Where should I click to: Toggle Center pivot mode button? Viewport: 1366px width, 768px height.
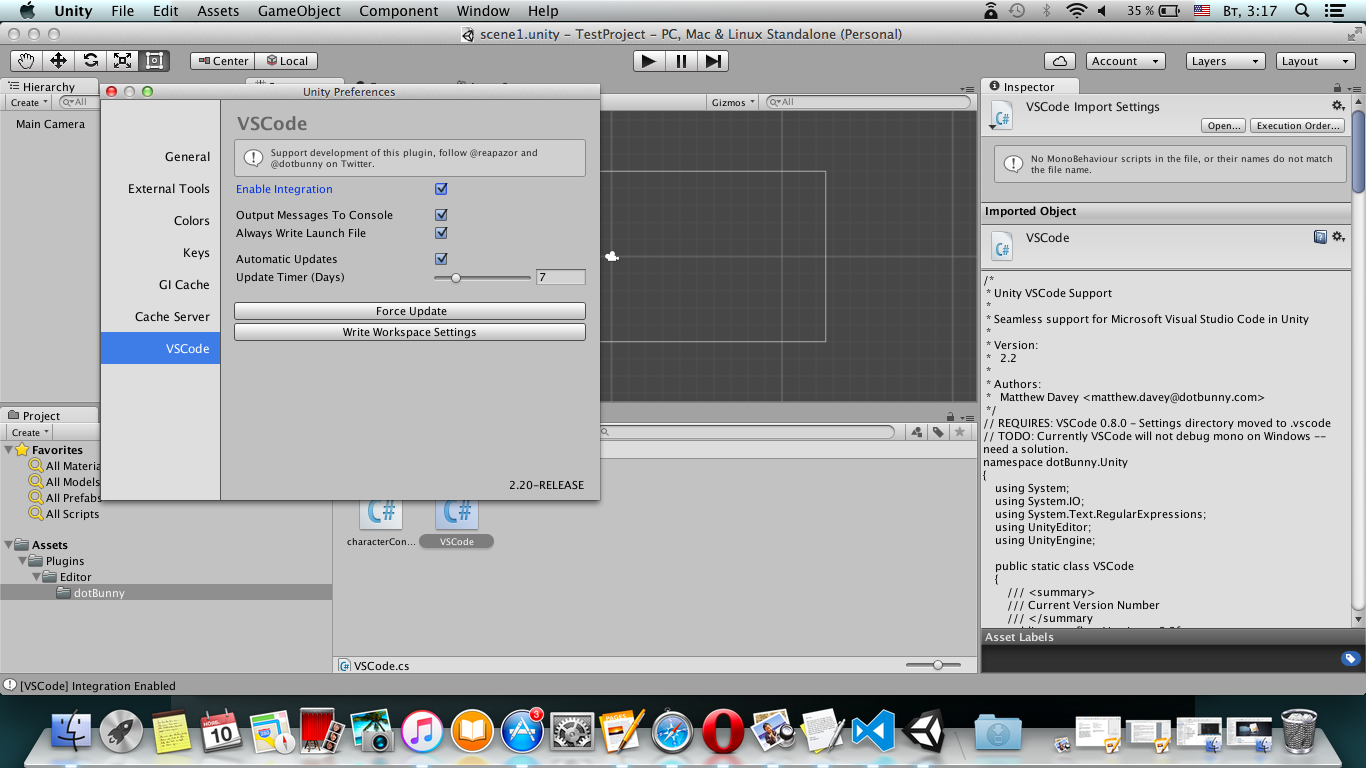tap(223, 61)
